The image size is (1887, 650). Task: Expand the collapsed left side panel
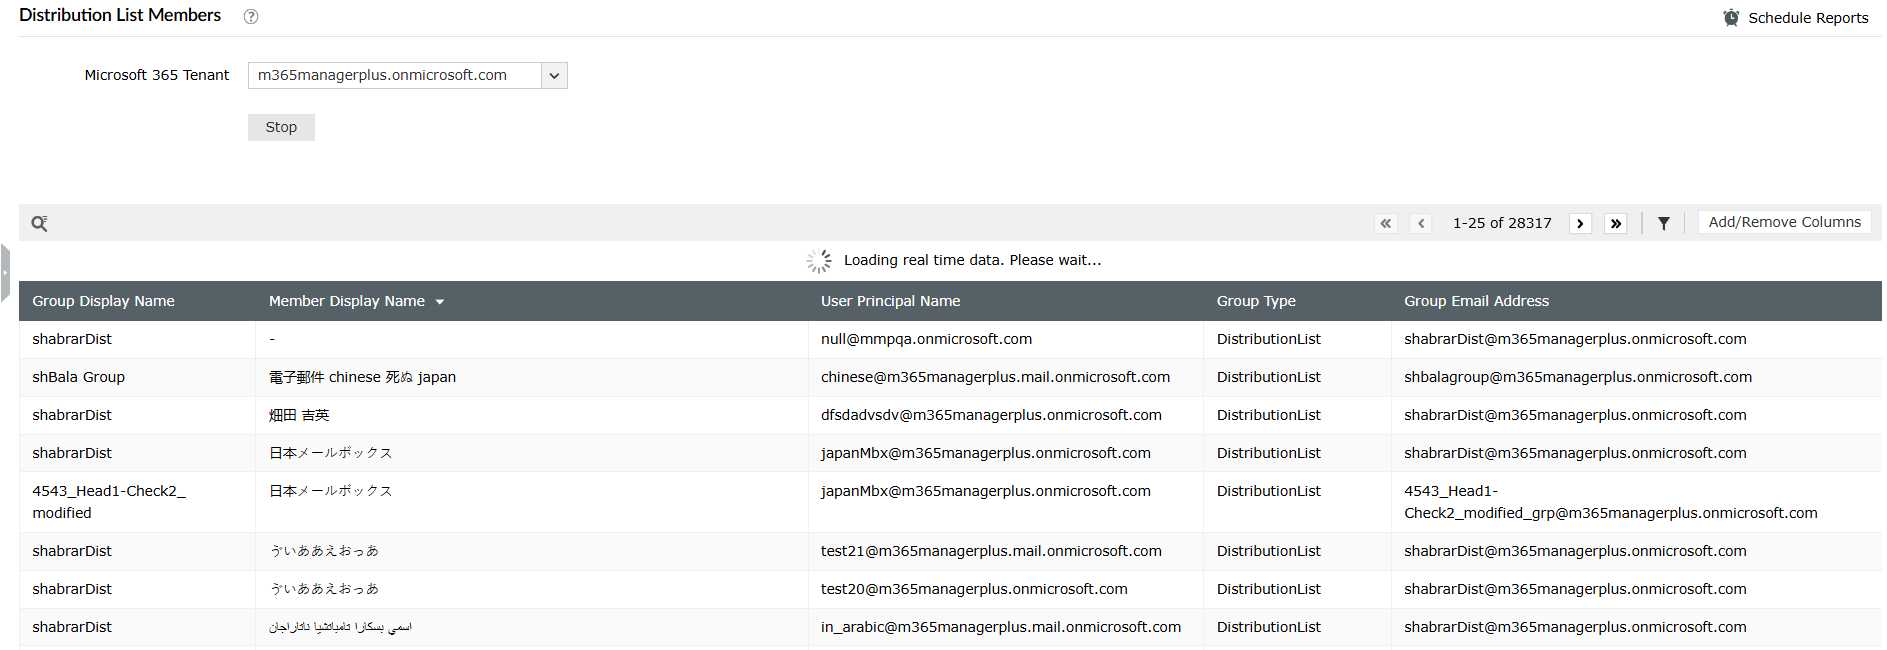(x=5, y=272)
